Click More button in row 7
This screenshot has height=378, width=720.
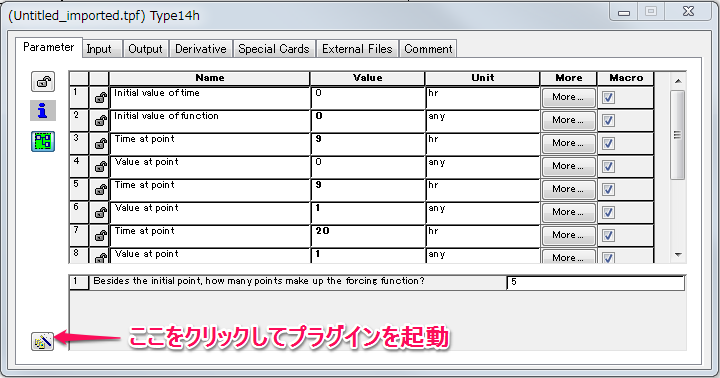point(568,235)
